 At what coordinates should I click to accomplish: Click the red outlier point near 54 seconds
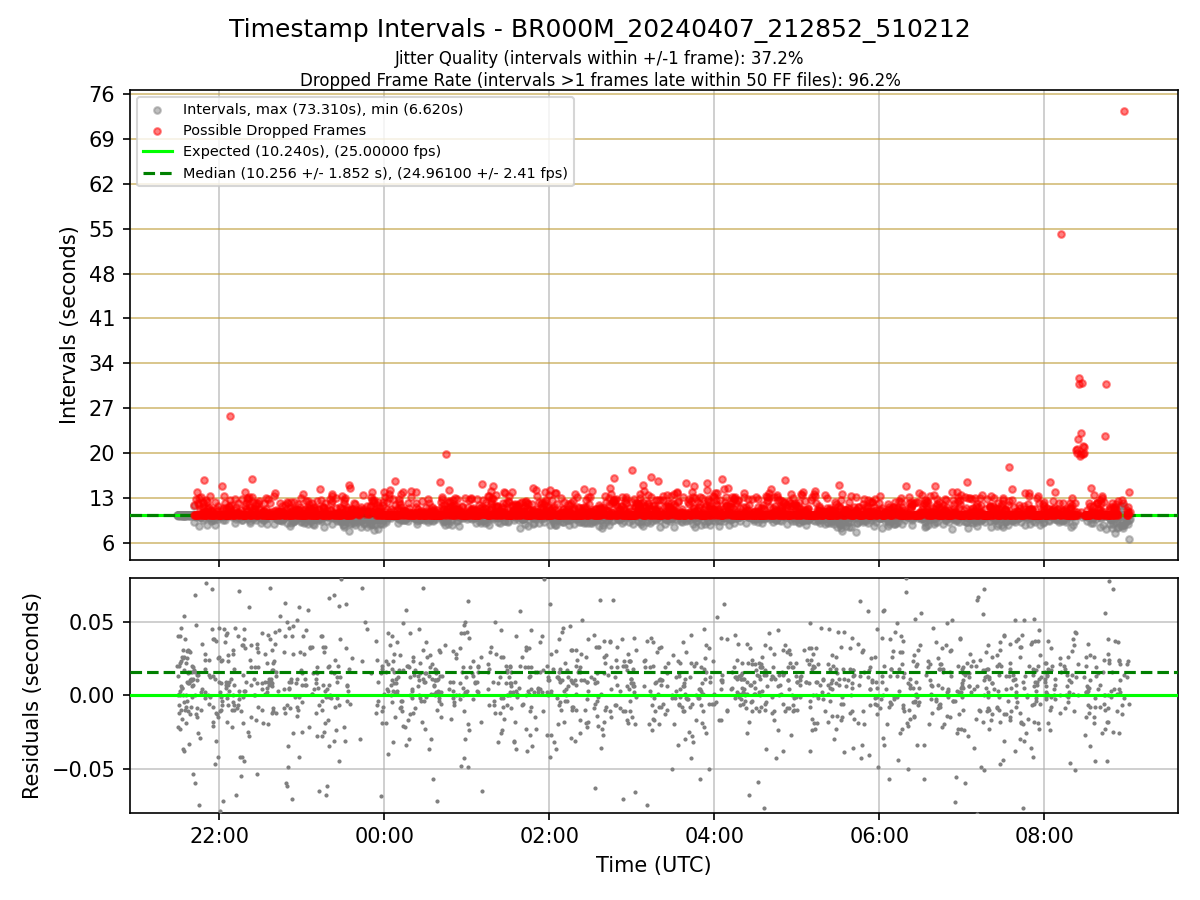pyautogui.click(x=1061, y=234)
